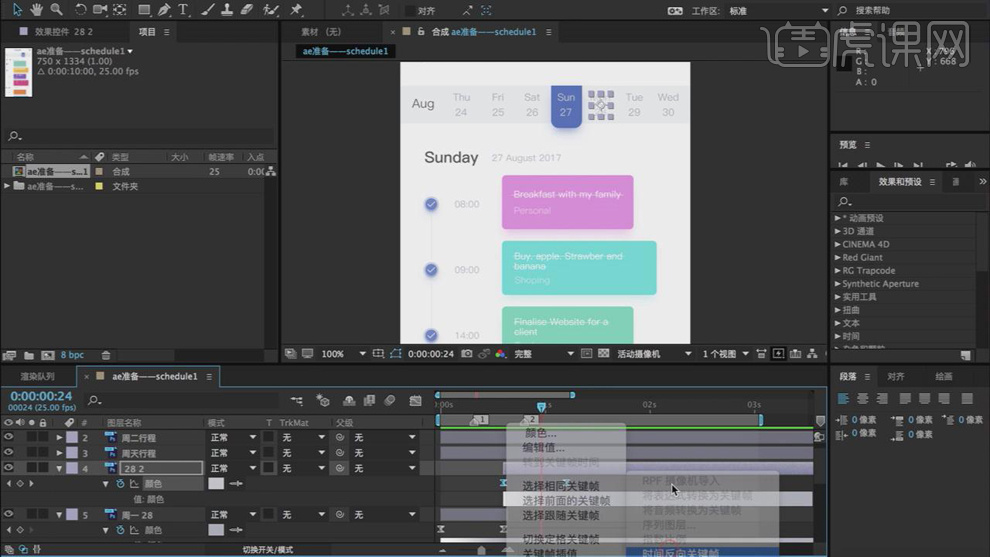Viewport: 990px width, 557px height.
Task: Enable frame blending icon in timeline
Action: [369, 400]
